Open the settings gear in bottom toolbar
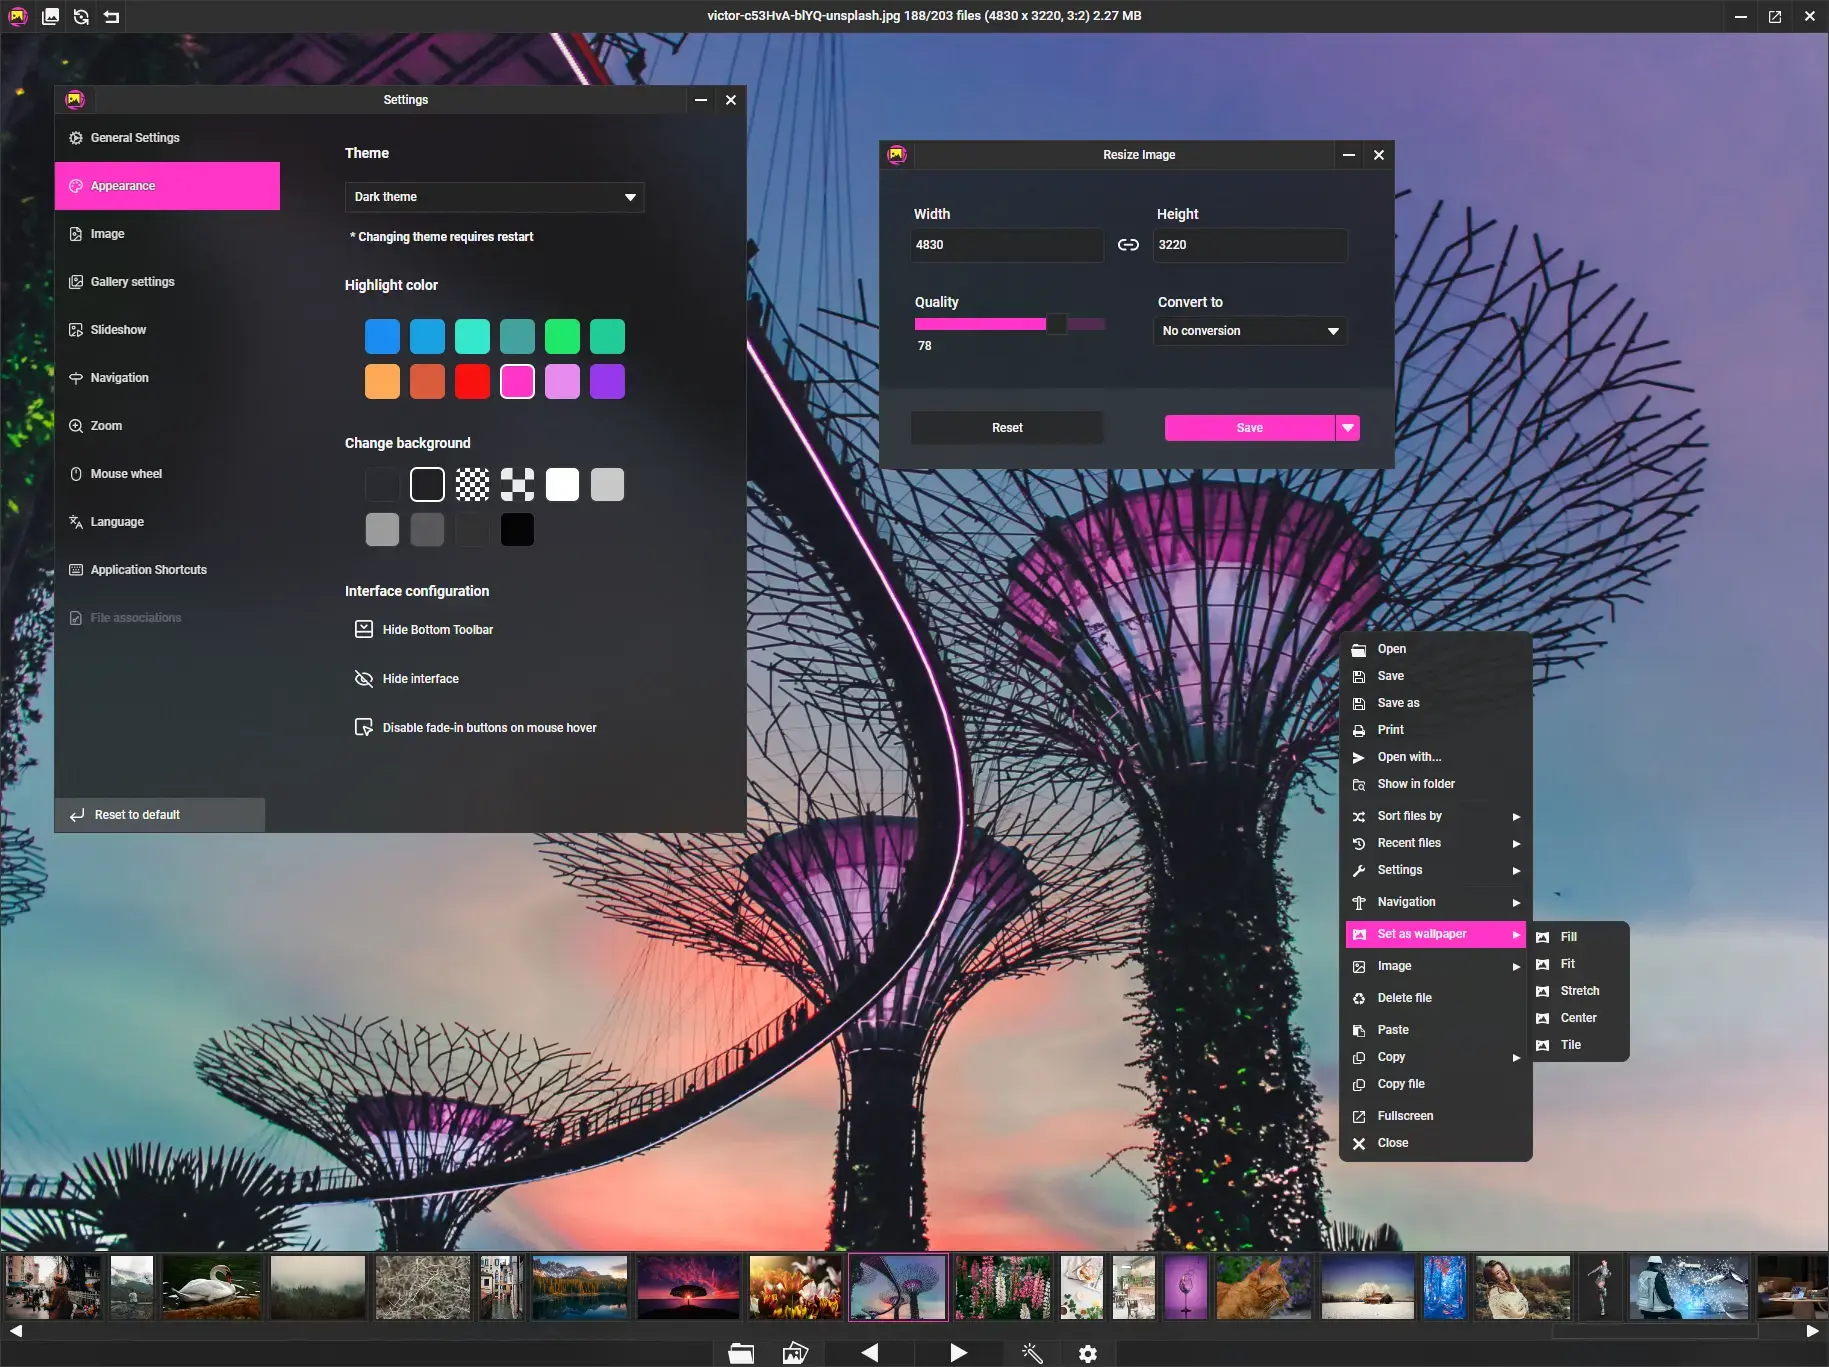 tap(1088, 1353)
